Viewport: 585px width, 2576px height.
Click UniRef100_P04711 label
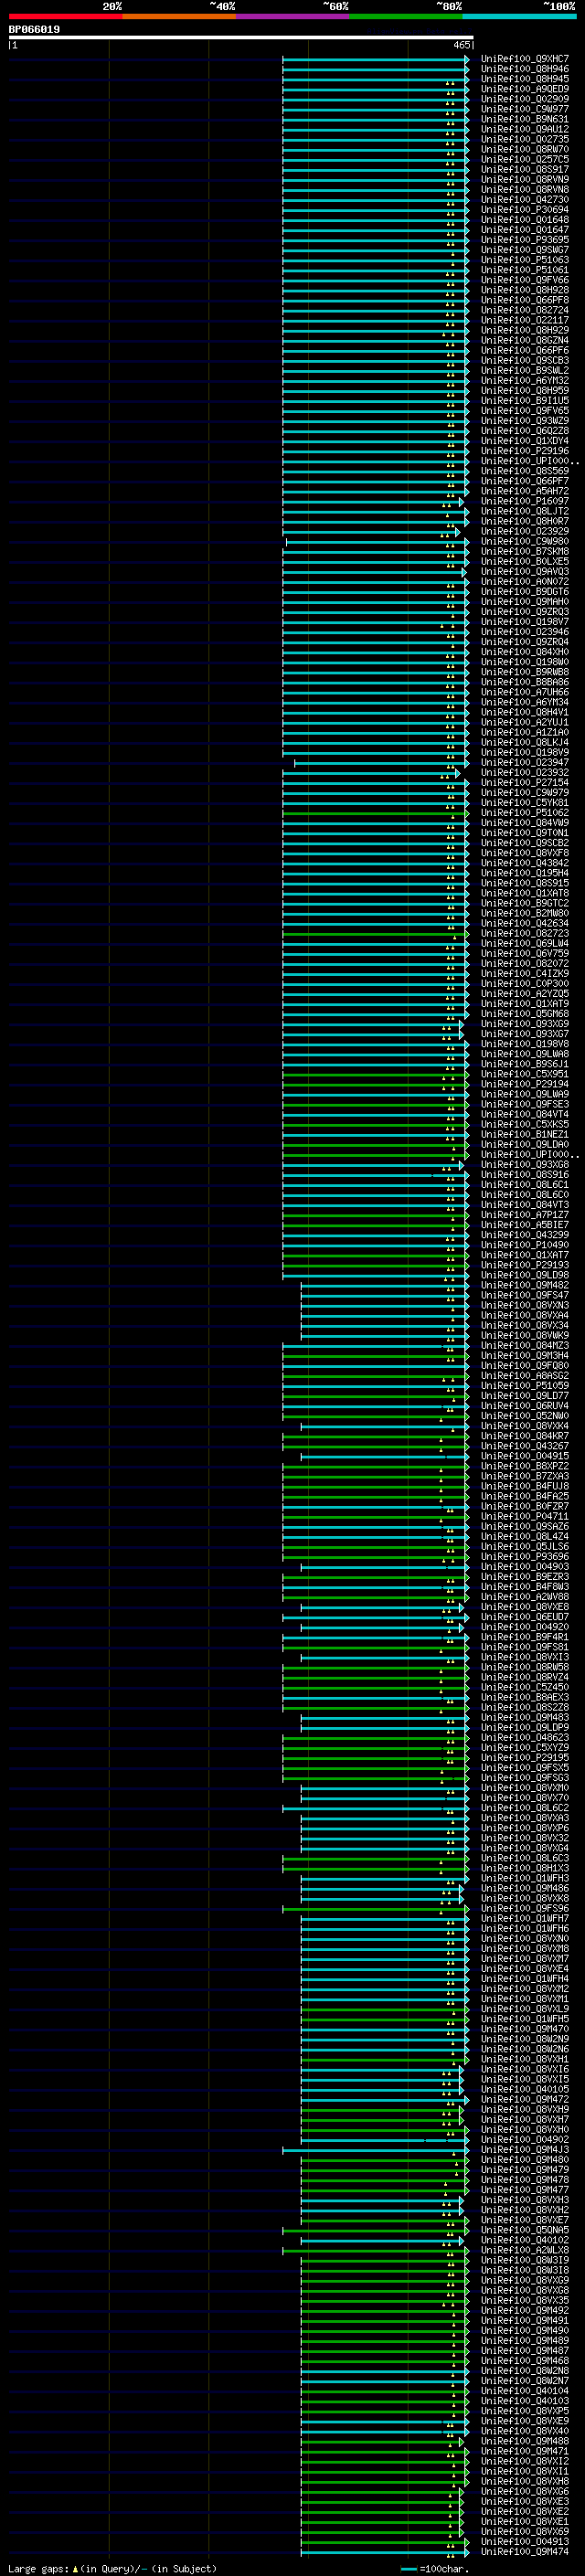click(524, 1516)
